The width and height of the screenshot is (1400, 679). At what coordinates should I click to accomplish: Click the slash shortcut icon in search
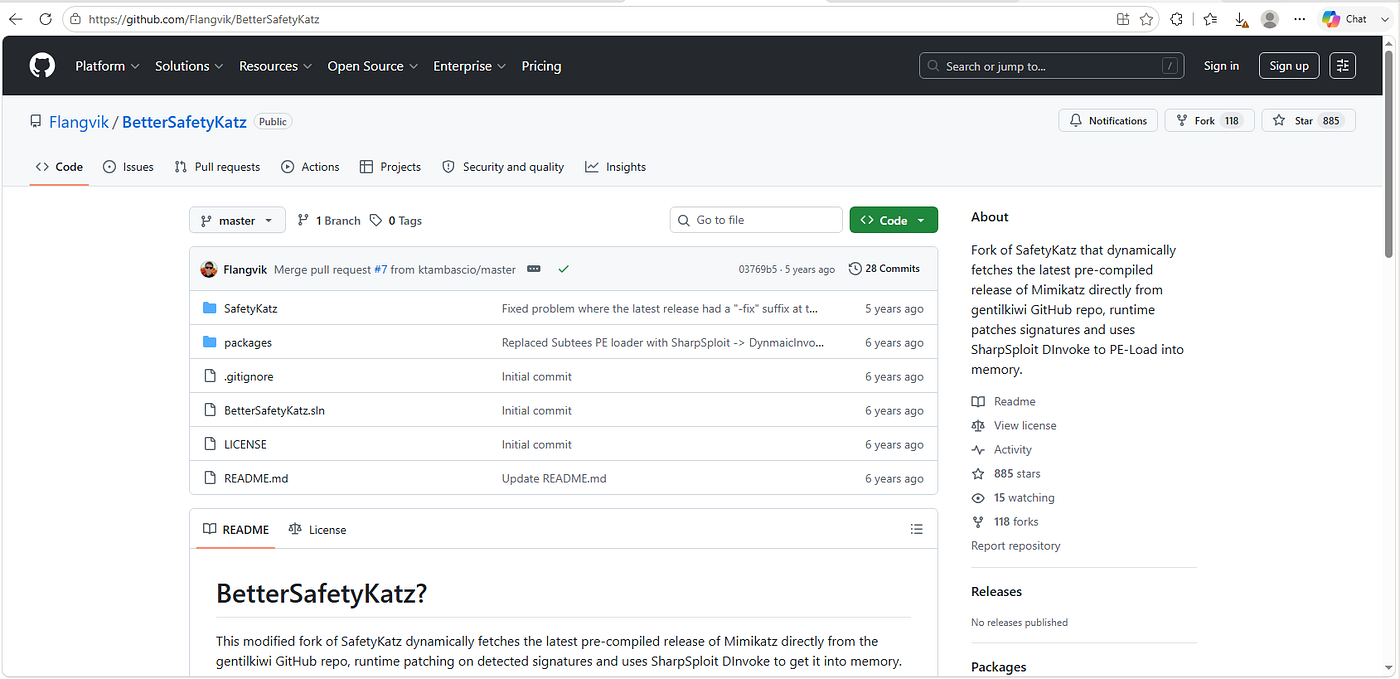(x=1169, y=66)
